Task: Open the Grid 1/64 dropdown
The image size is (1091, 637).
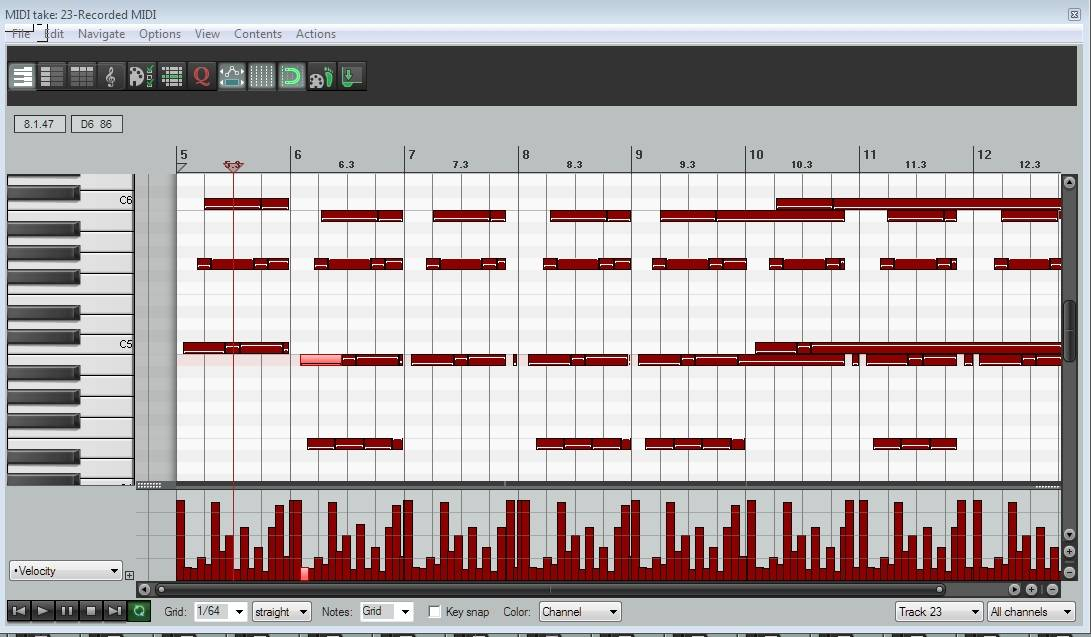Action: coord(221,611)
